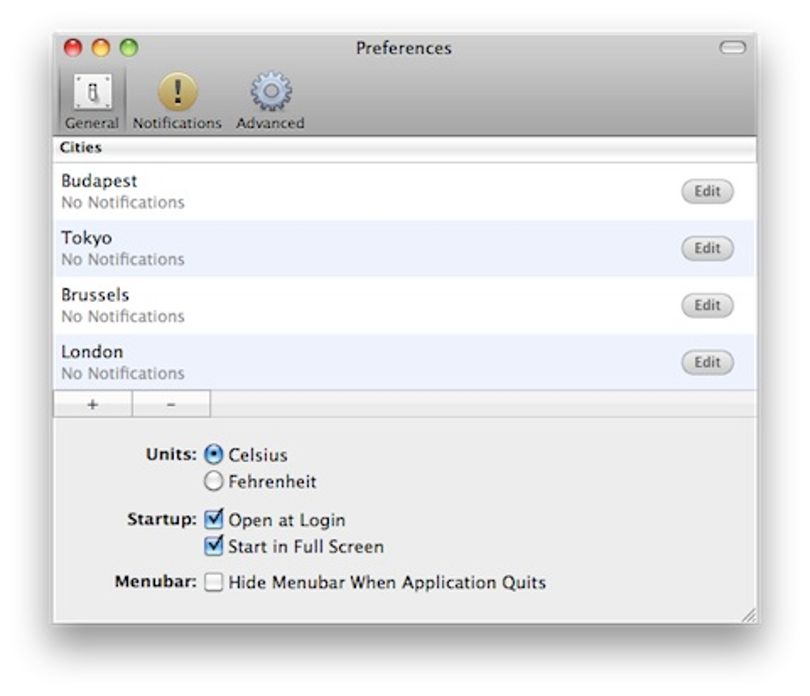Edit the Brussels city entry
Screen dimensions: 810x696
click(x=707, y=305)
